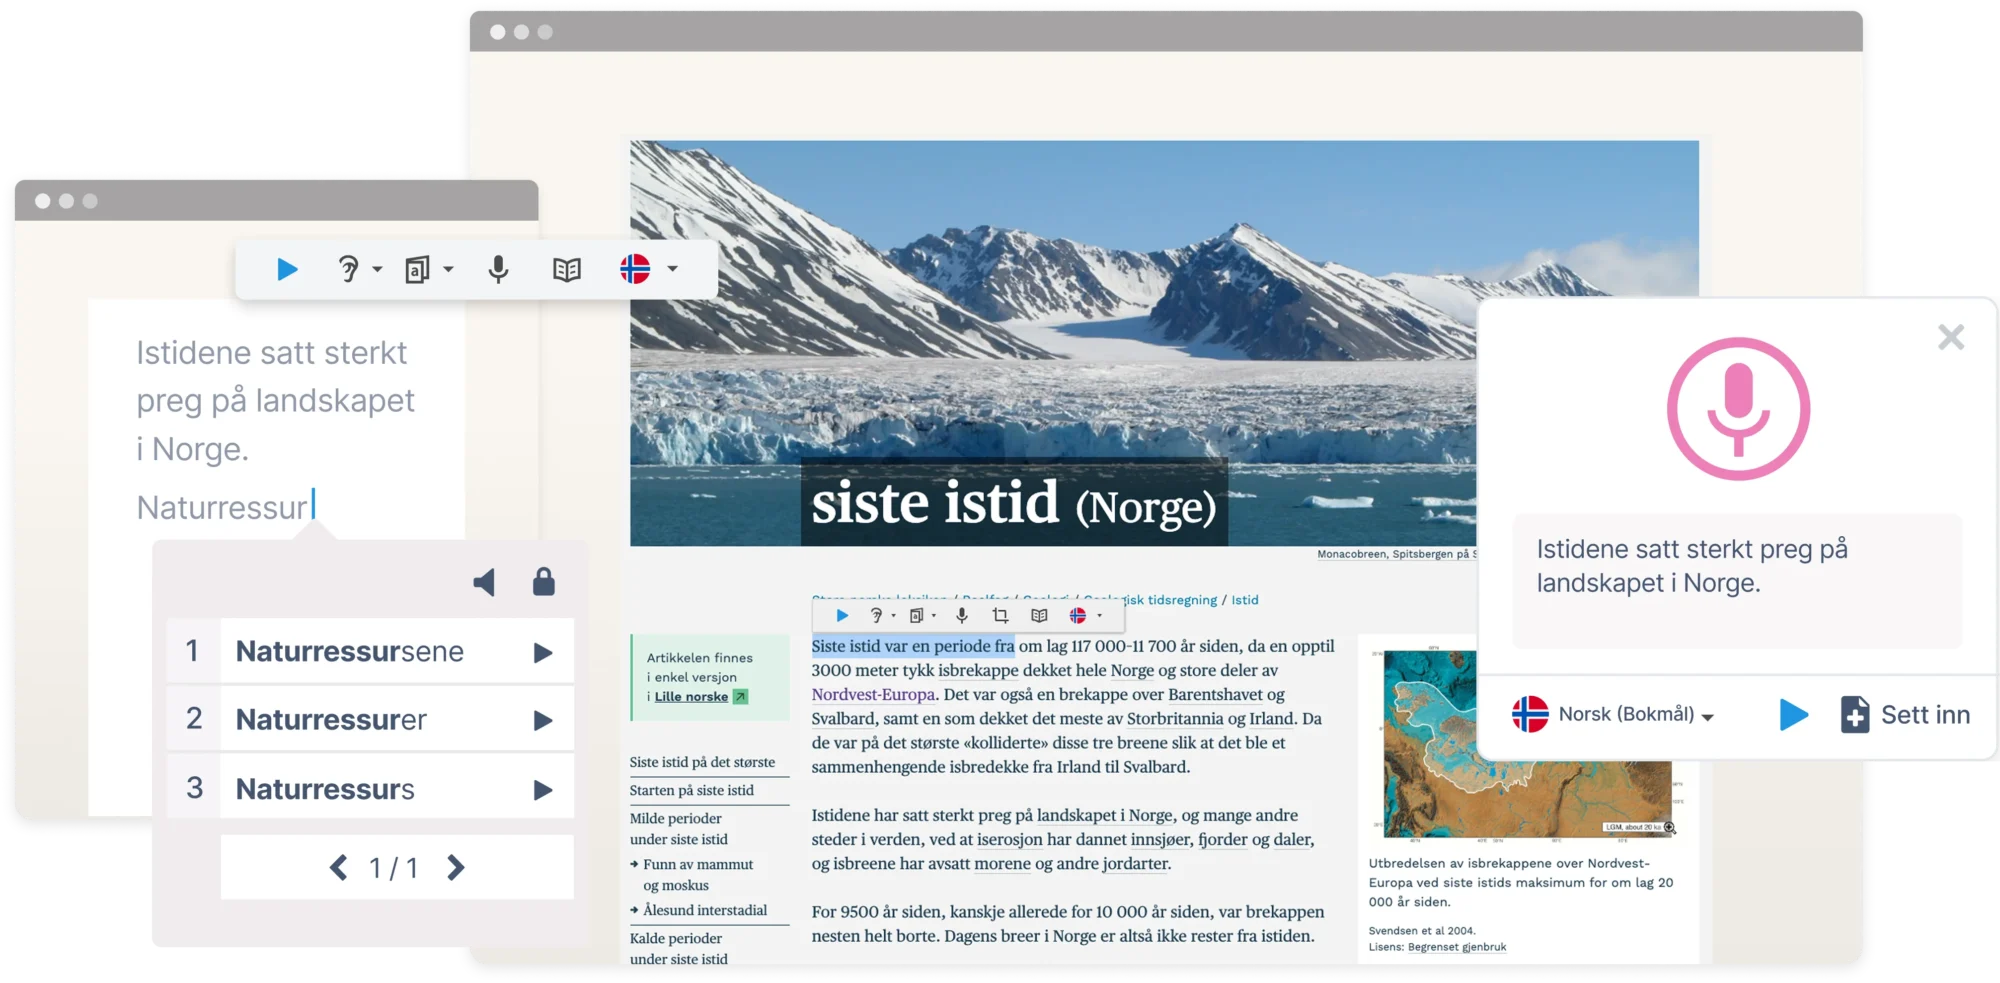Select suggestion 2 Naturressurer
Screen dimensions: 2000x983
pyautogui.click(x=370, y=719)
